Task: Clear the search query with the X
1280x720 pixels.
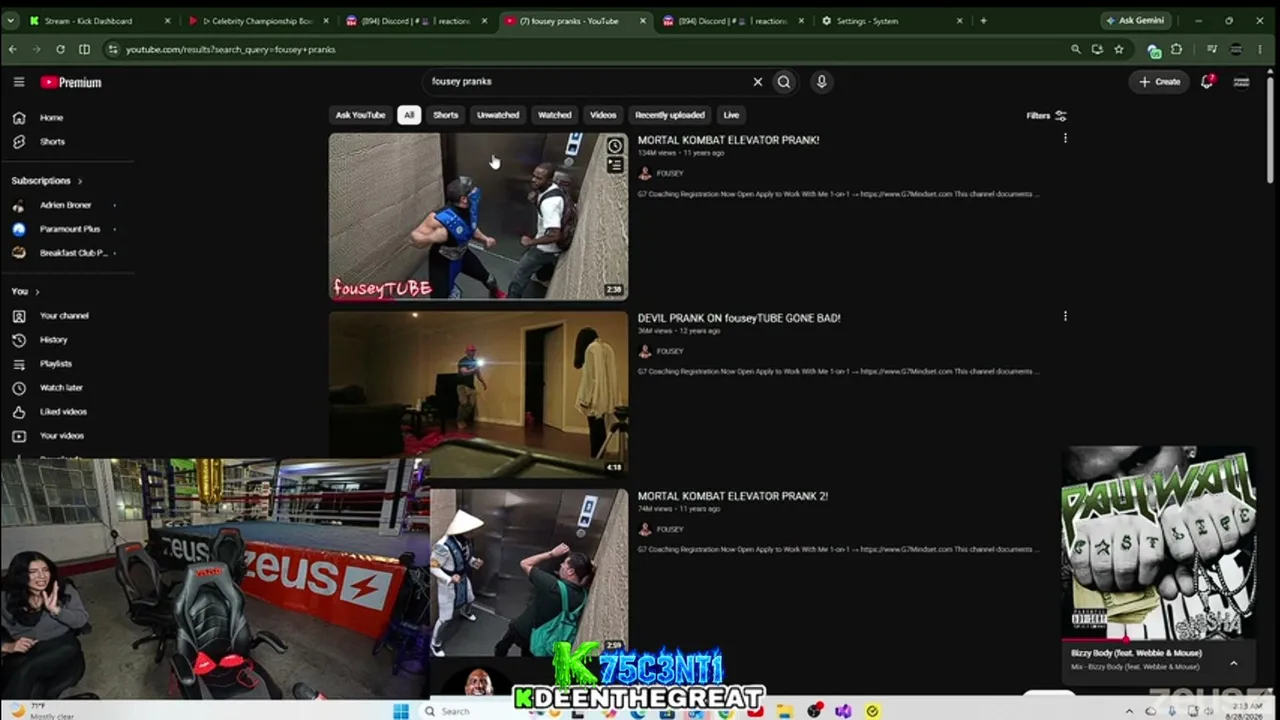Action: (757, 82)
